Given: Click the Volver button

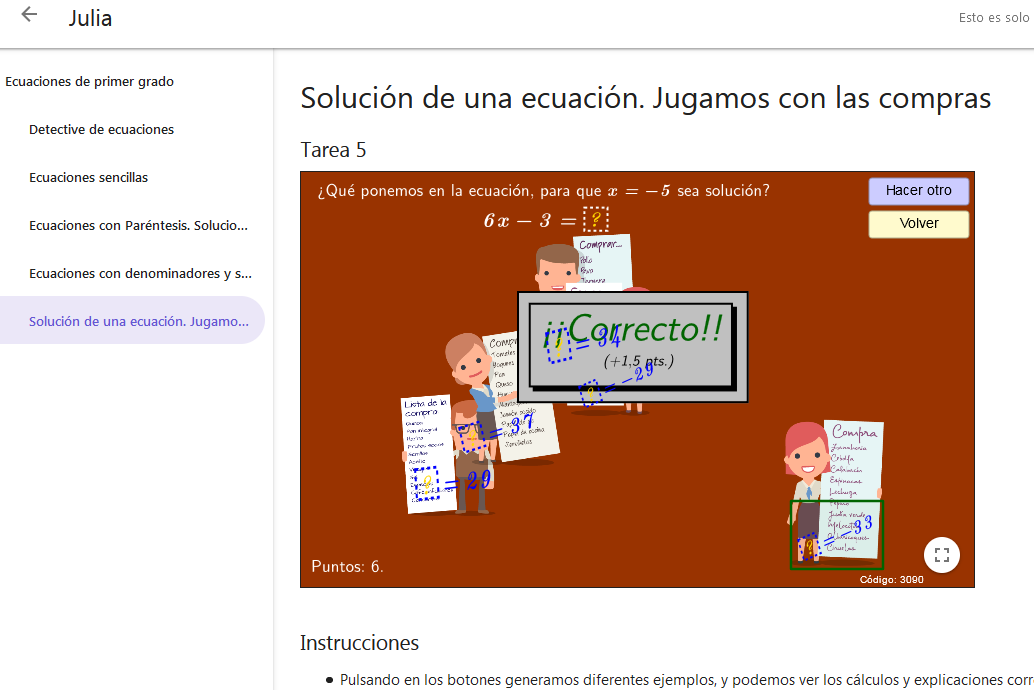Looking at the screenshot, I should [919, 224].
